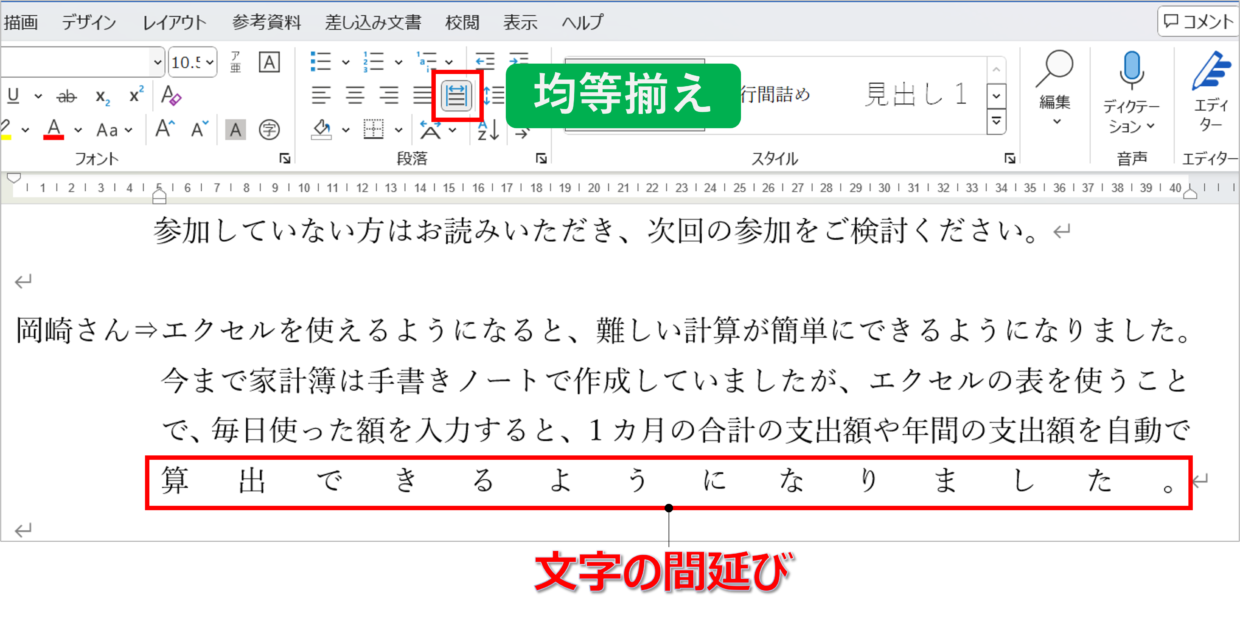This screenshot has width=1240, height=622.
Task: Center-align the paragraph text
Action: point(355,96)
